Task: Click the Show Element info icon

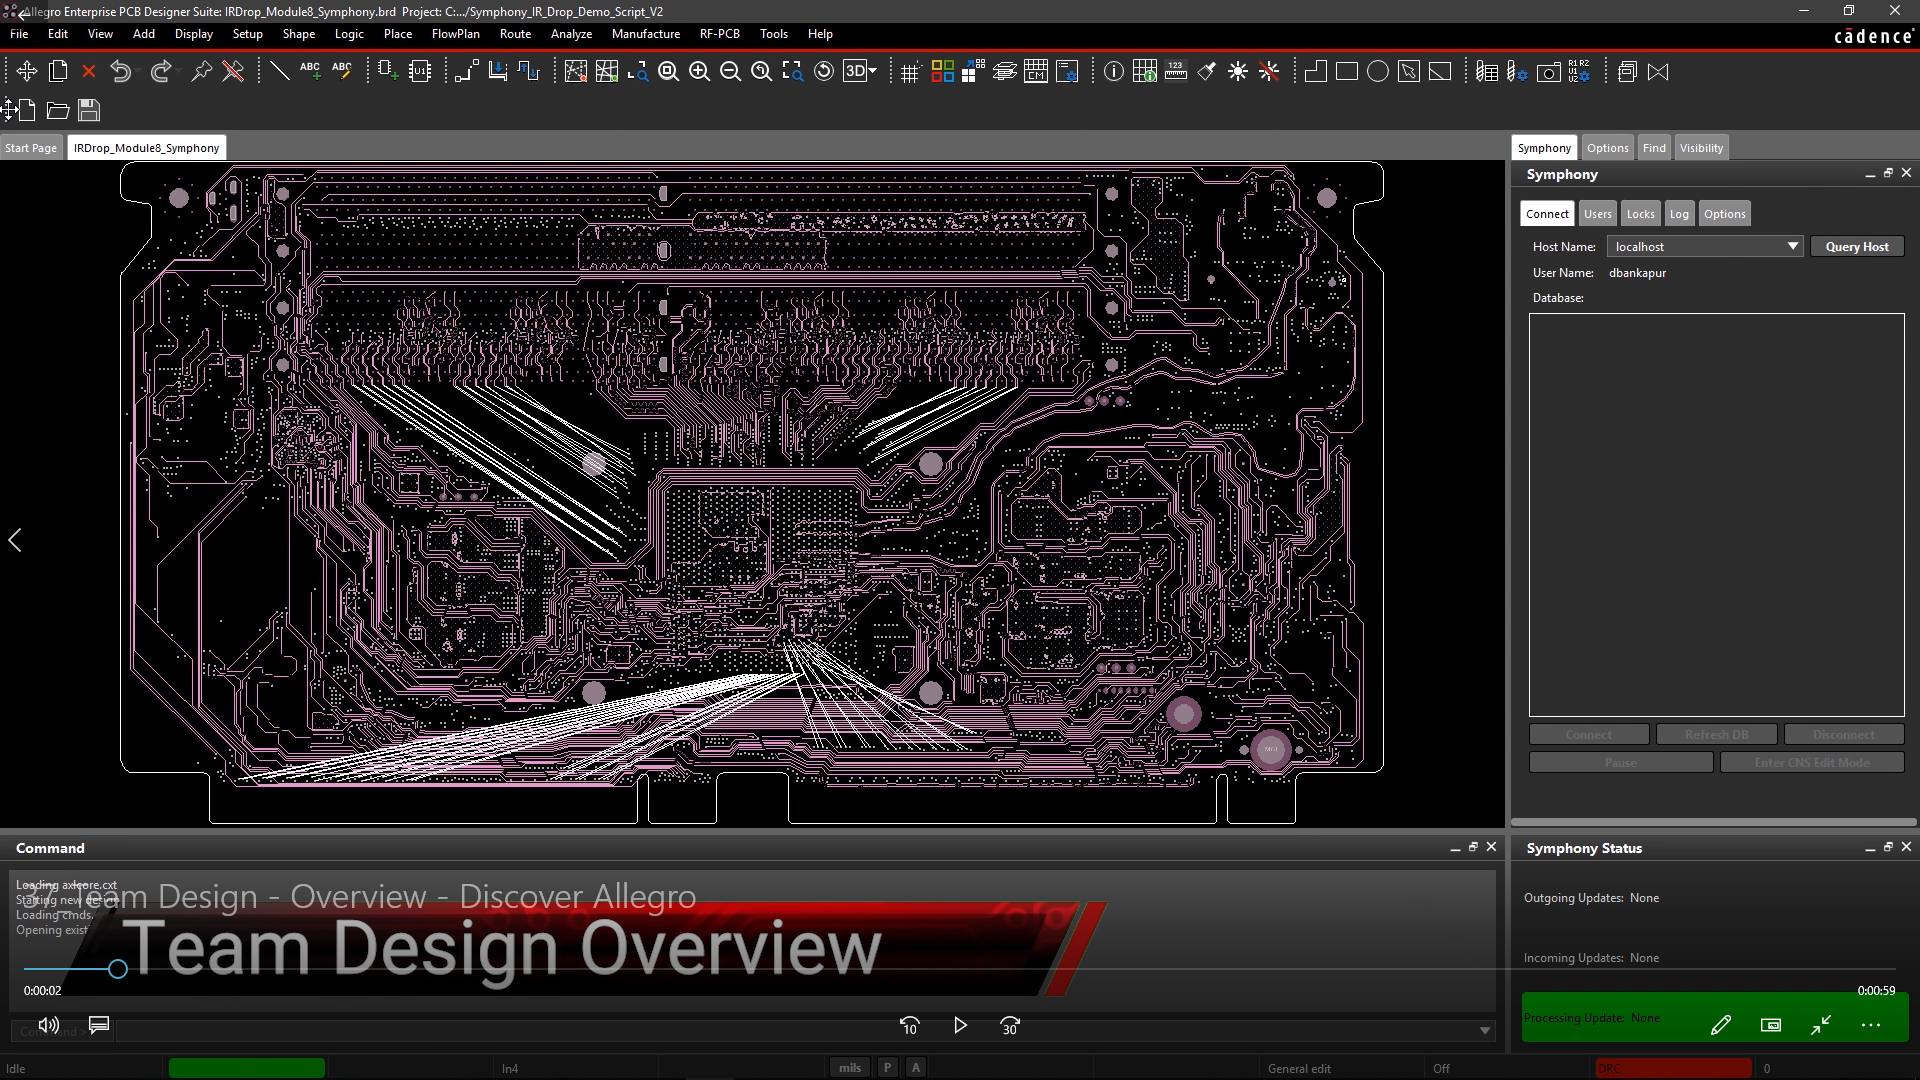Action: pos(1114,71)
